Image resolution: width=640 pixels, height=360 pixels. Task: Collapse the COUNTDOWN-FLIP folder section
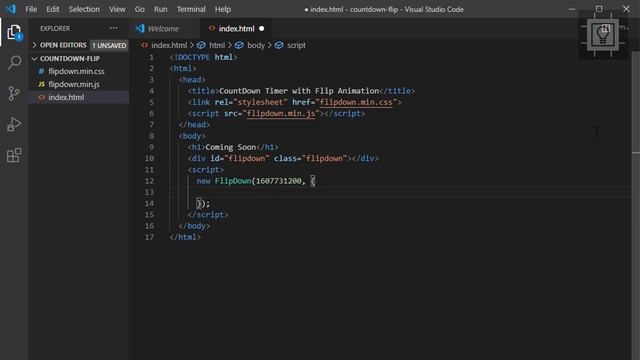(x=34, y=59)
